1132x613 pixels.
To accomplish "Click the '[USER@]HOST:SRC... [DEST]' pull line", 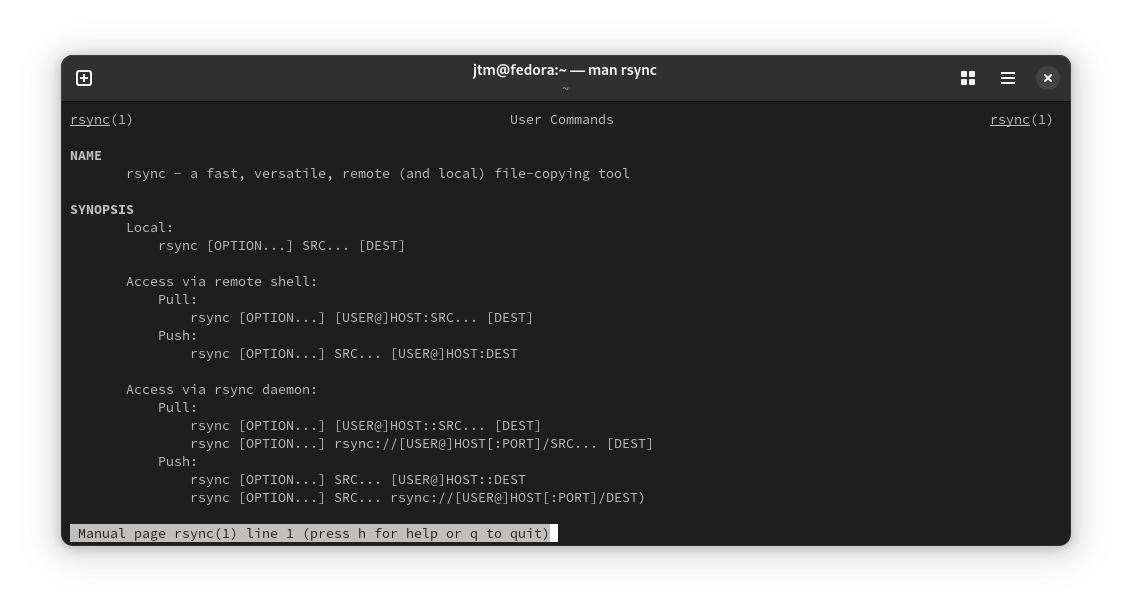I will [362, 318].
